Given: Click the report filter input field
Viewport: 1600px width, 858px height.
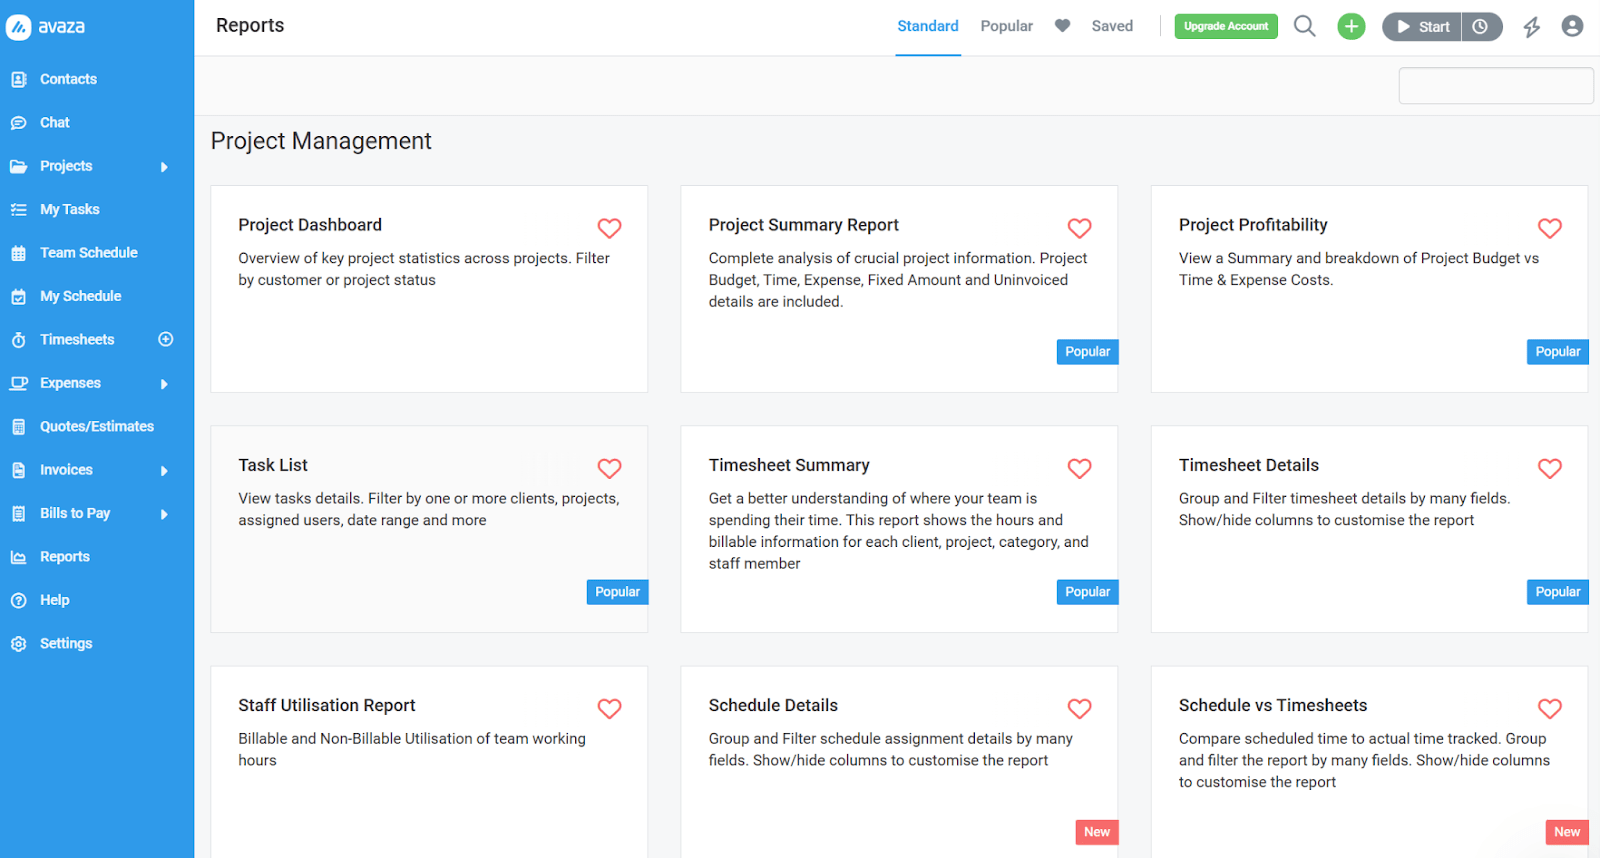Looking at the screenshot, I should click(1495, 86).
